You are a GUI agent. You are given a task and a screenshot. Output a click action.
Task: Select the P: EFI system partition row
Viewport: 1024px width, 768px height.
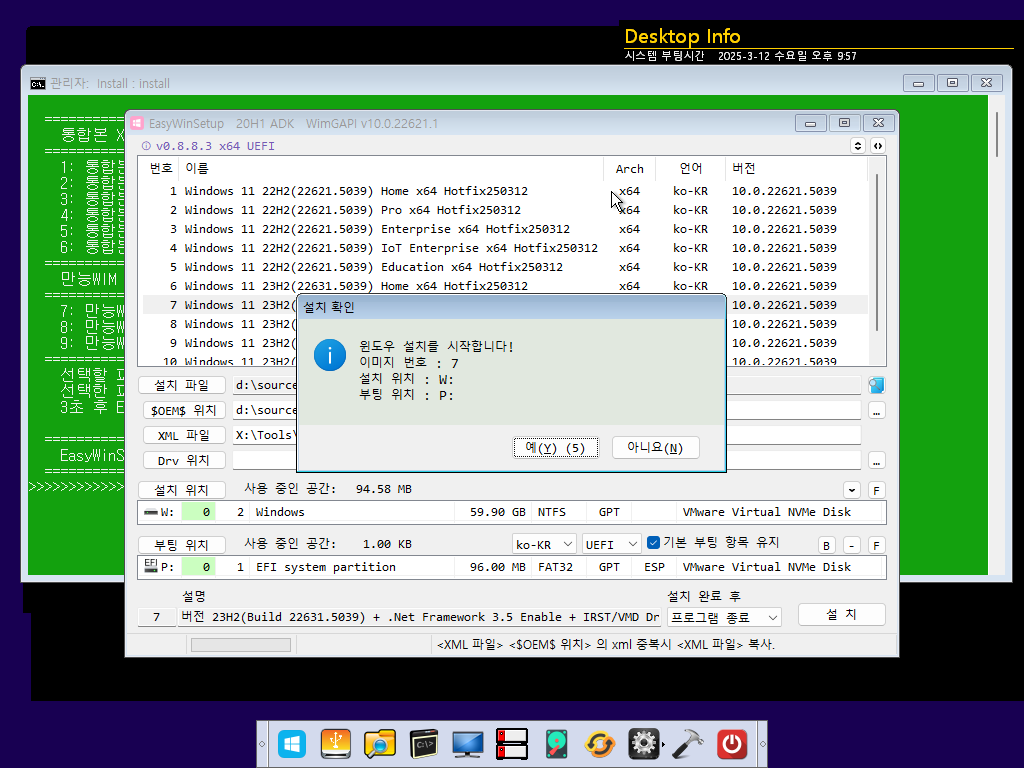(x=511, y=567)
